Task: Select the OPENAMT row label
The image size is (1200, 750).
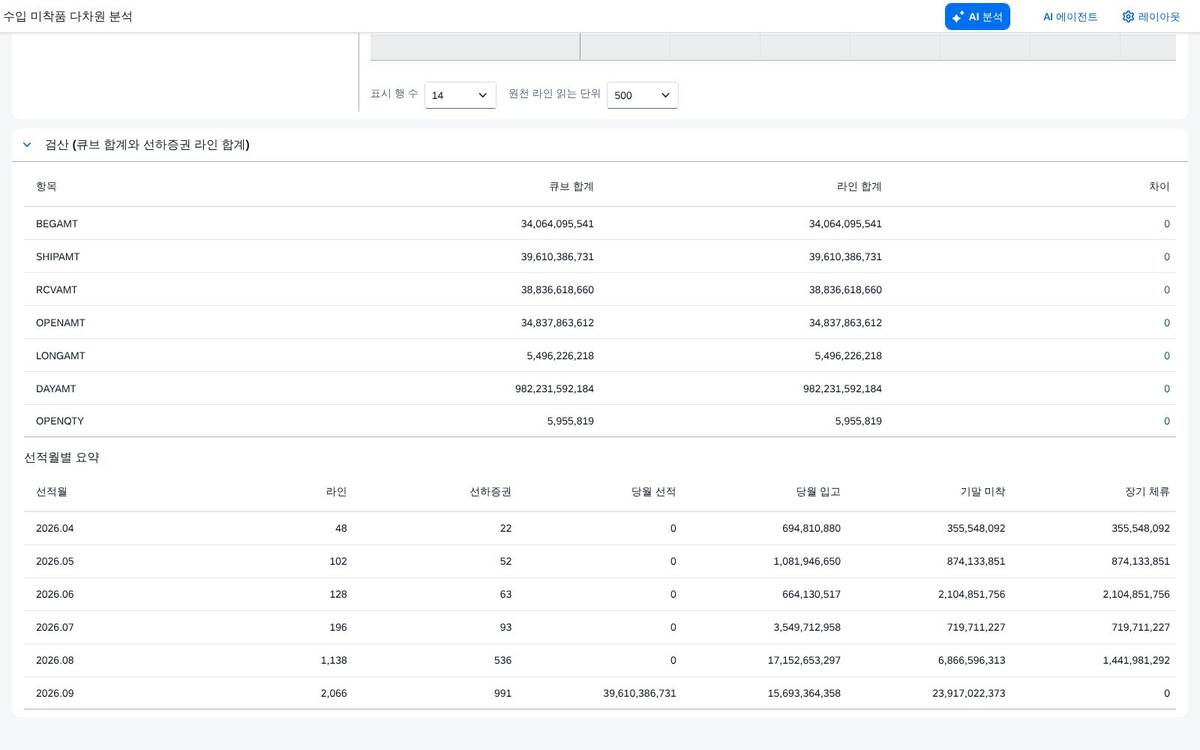Action: [x=60, y=323]
